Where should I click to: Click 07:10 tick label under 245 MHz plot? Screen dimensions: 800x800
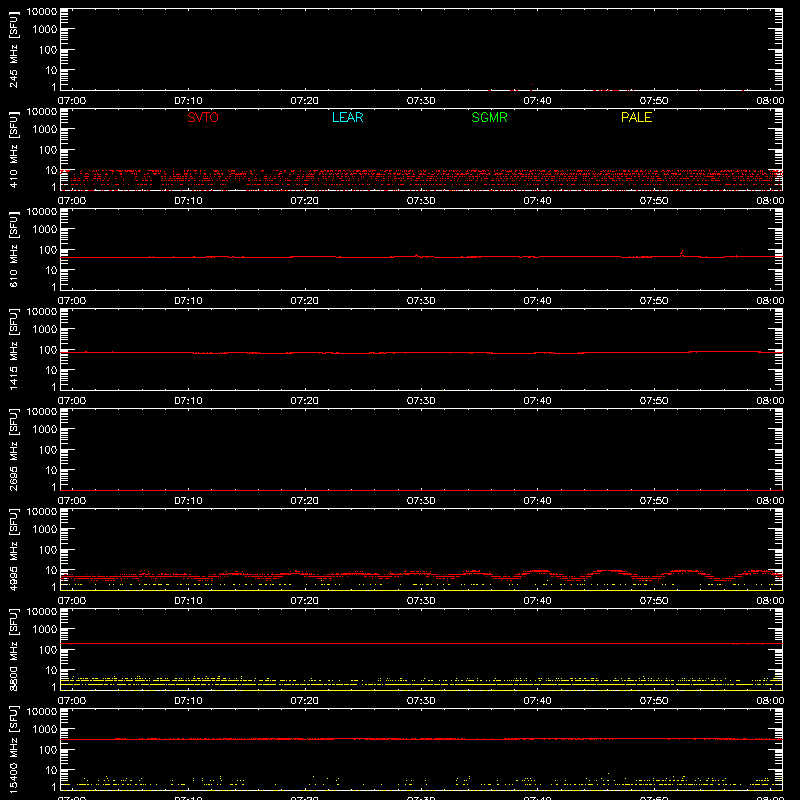(188, 101)
